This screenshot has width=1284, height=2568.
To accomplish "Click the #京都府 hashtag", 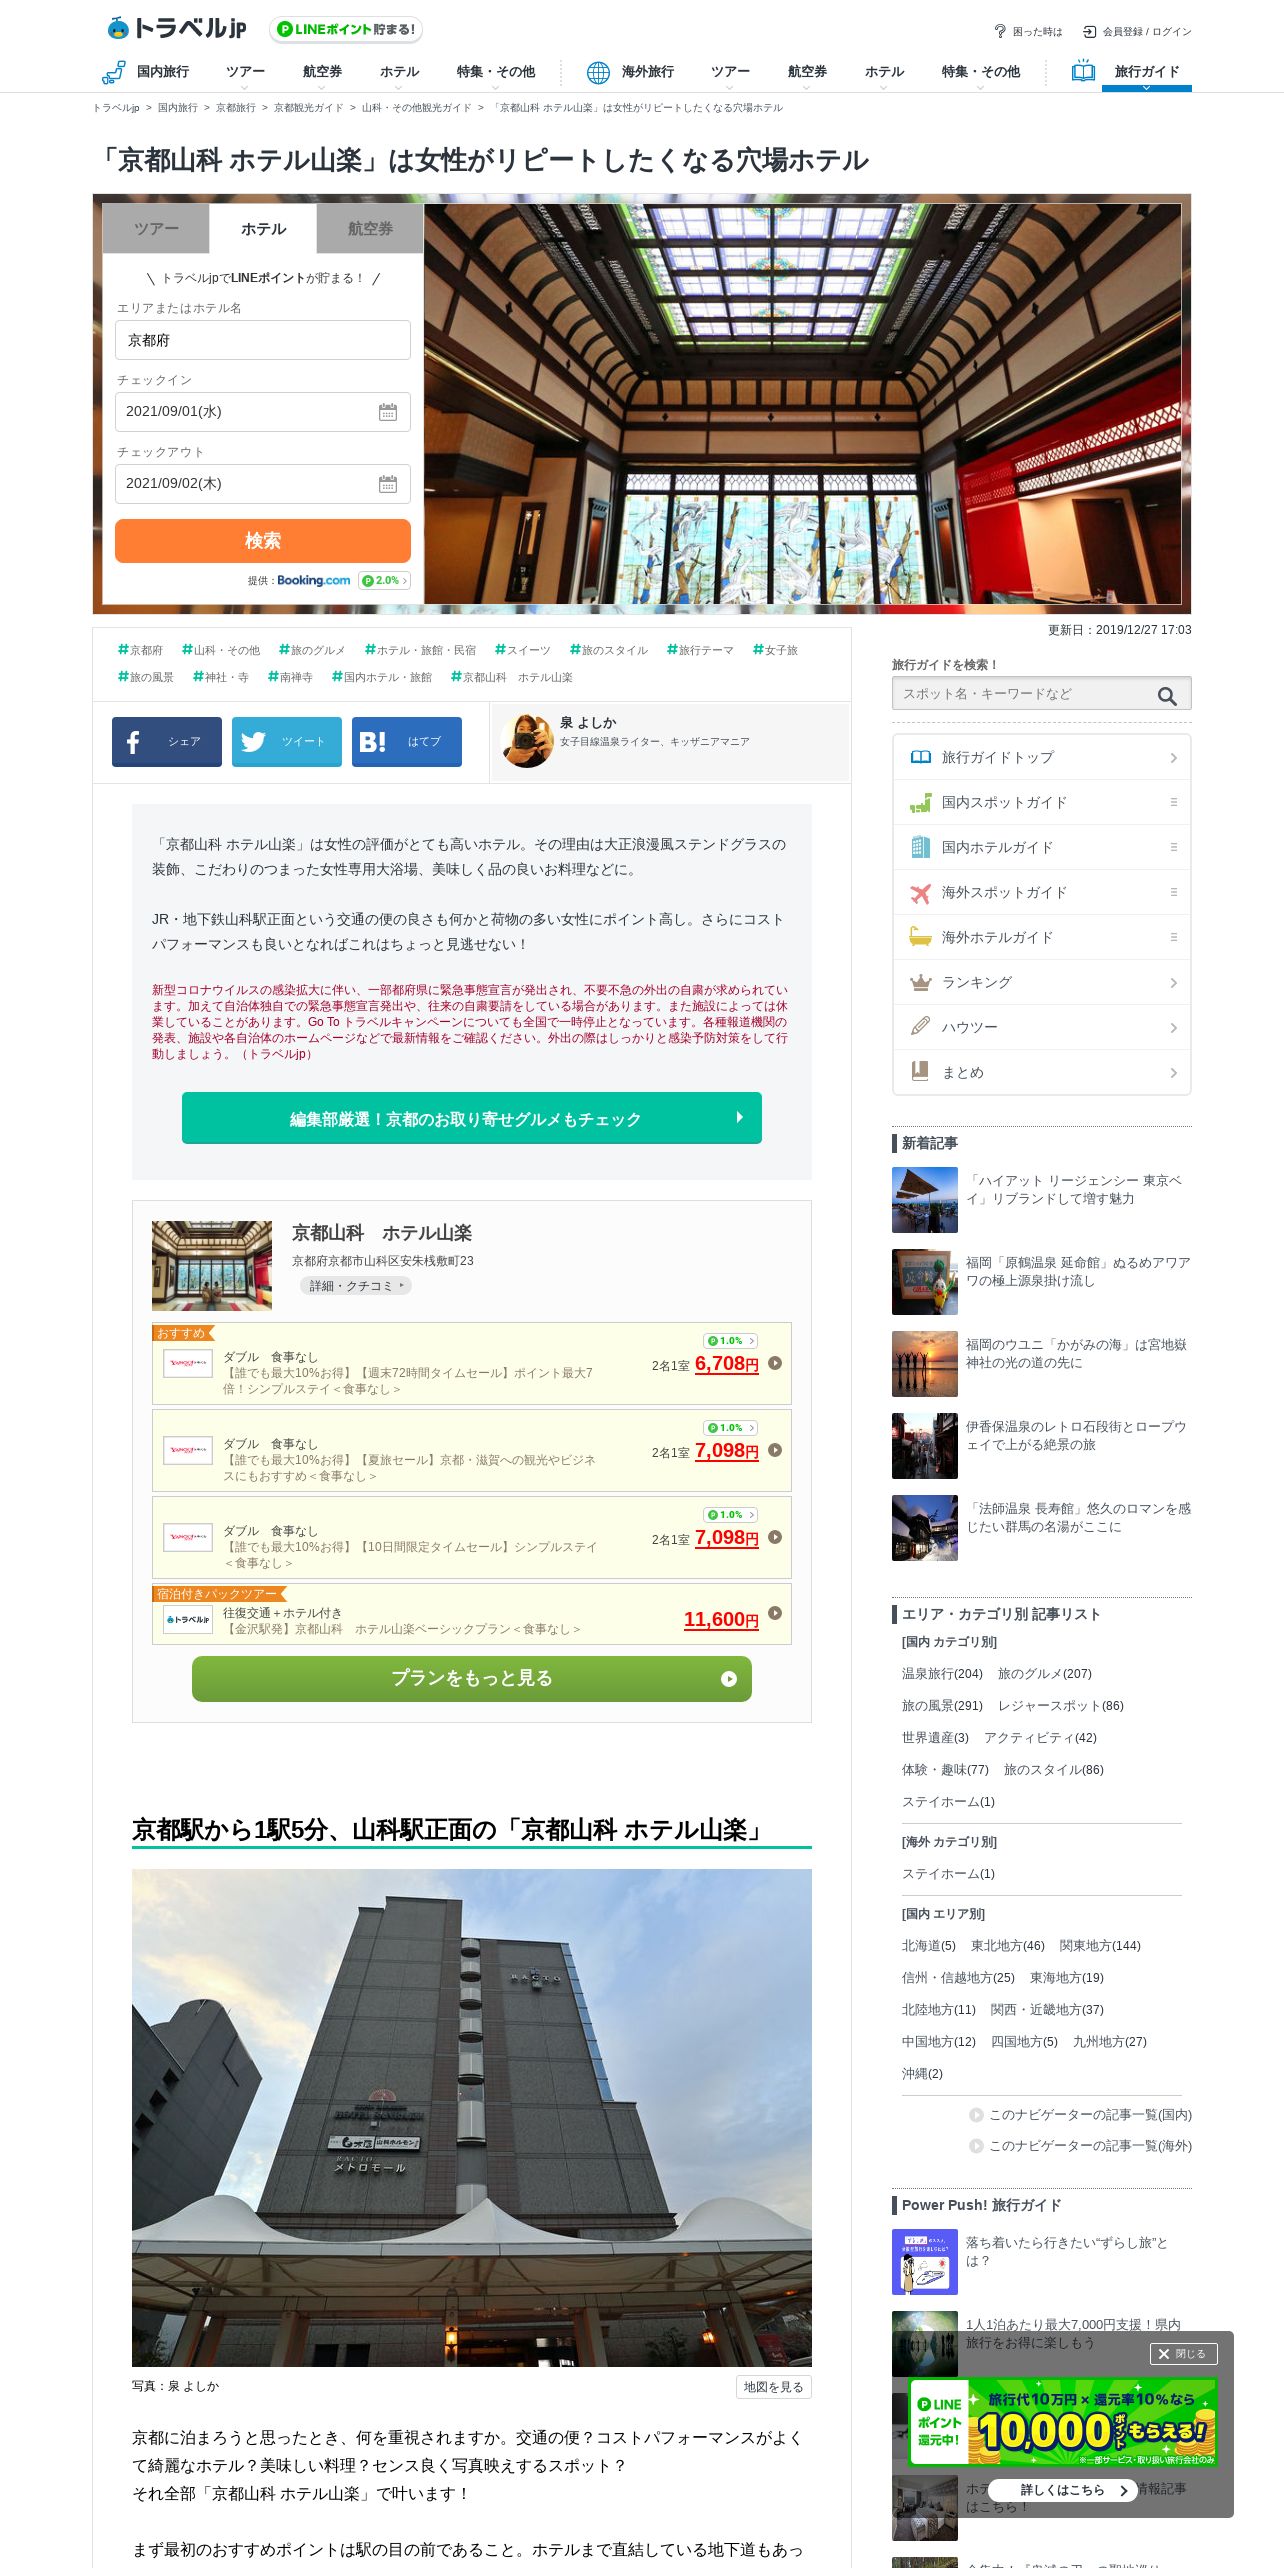I will [140, 650].
